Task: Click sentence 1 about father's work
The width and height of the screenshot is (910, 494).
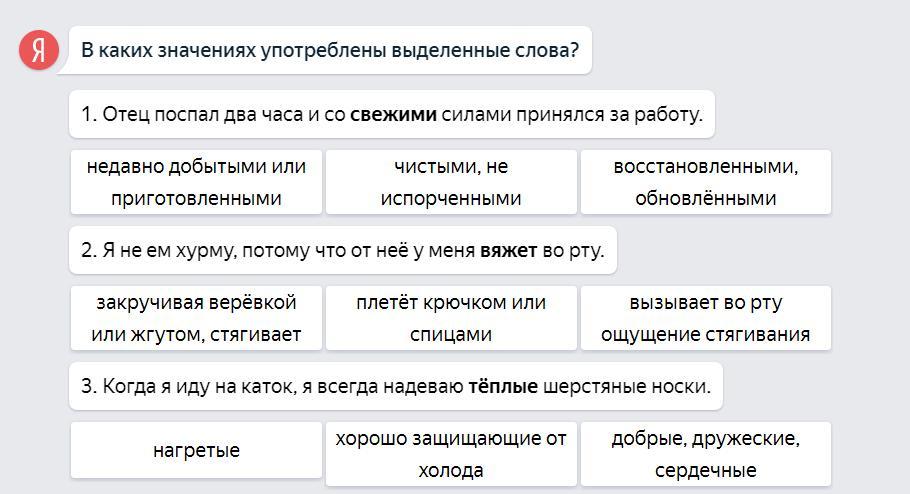Action: [x=392, y=115]
